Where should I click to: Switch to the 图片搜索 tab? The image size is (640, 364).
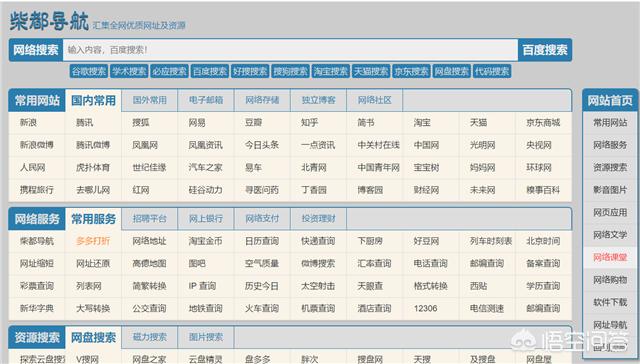click(206, 337)
